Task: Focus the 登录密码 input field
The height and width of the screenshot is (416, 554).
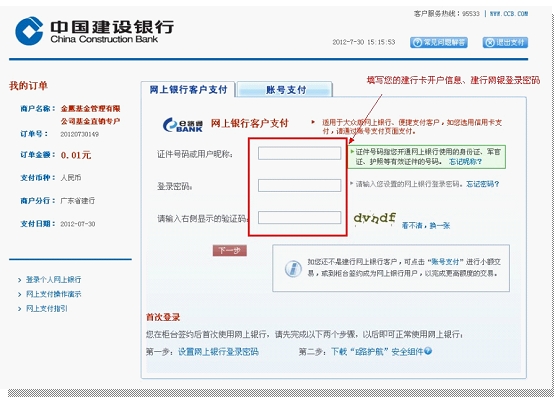Action: 299,185
